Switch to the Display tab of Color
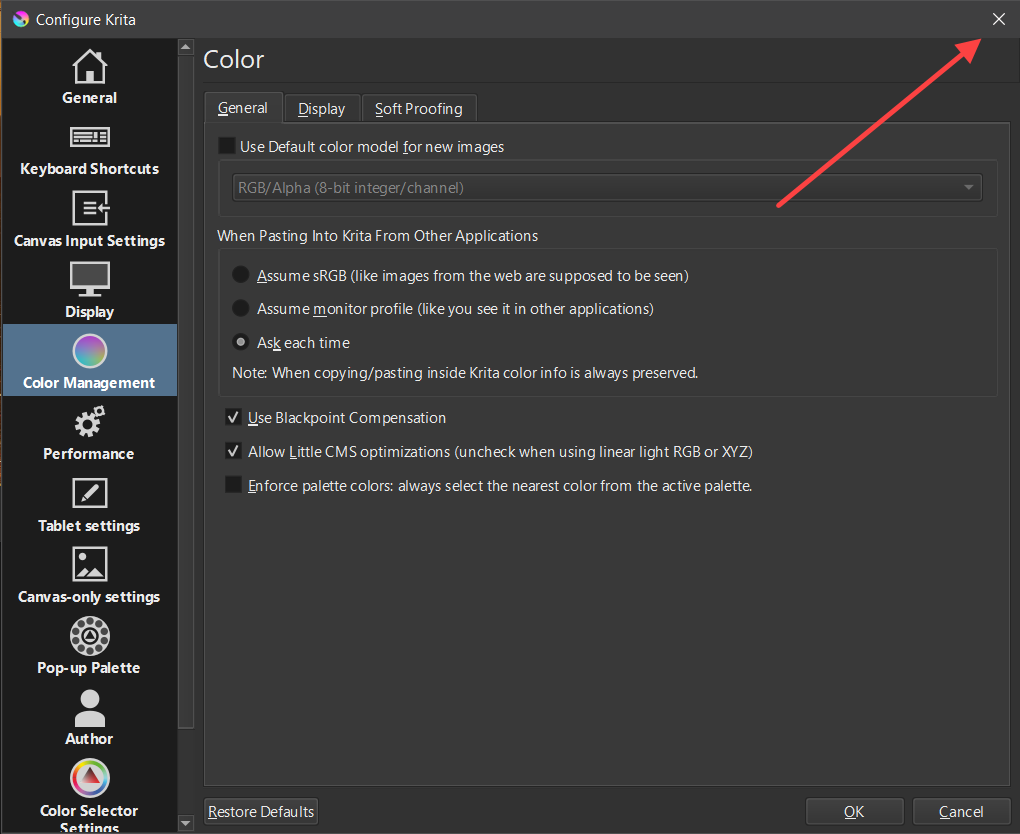Viewport: 1020px width, 834px height. point(321,109)
